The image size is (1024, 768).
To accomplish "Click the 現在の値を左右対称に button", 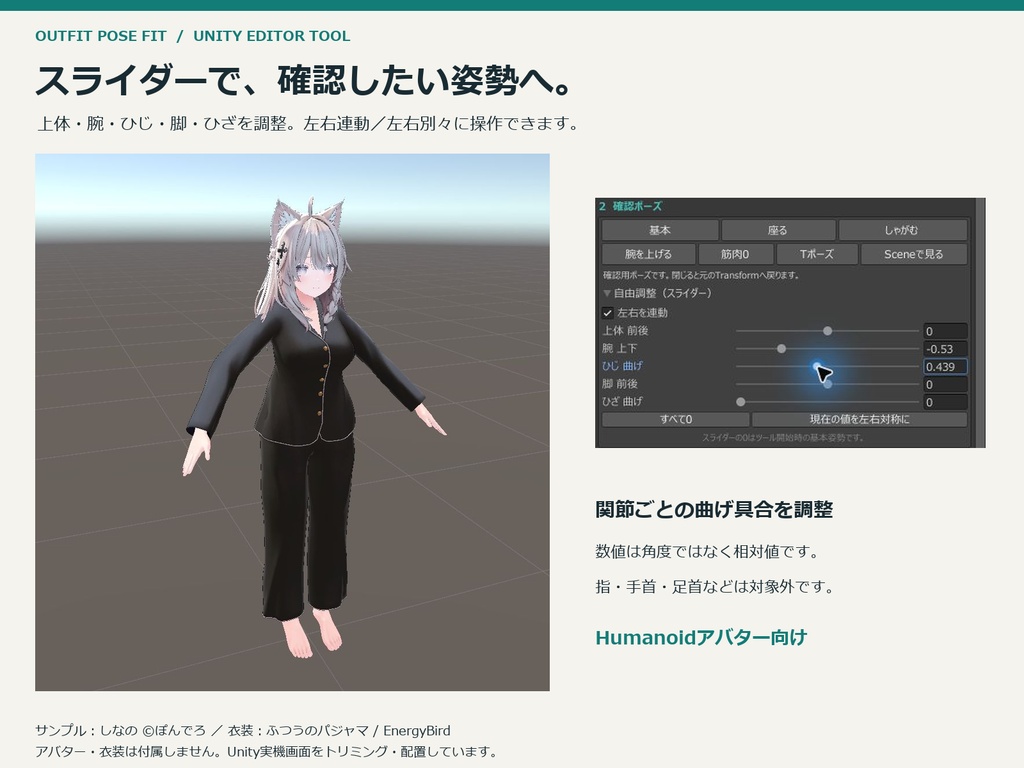I will click(859, 419).
